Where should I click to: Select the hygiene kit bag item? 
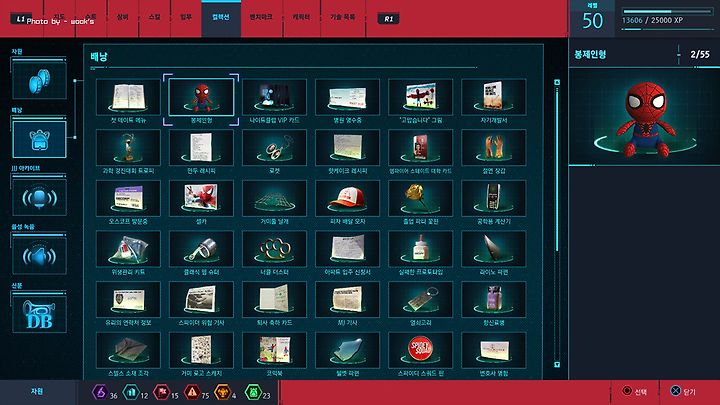click(x=128, y=249)
